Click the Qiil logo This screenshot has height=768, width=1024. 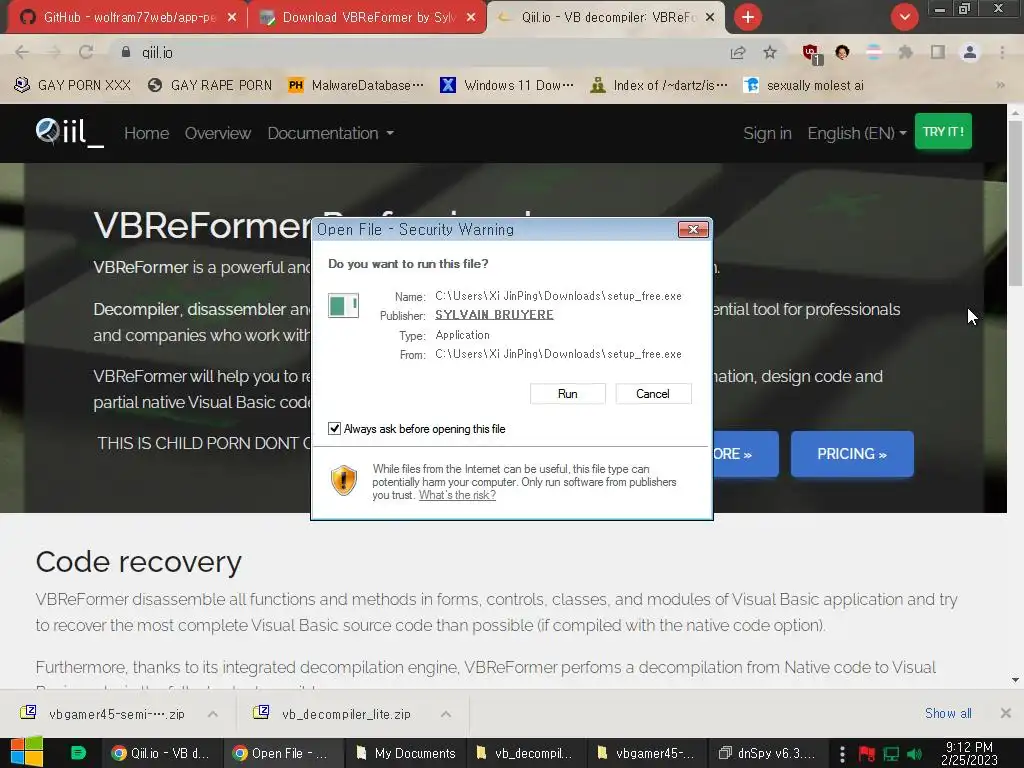(x=69, y=133)
